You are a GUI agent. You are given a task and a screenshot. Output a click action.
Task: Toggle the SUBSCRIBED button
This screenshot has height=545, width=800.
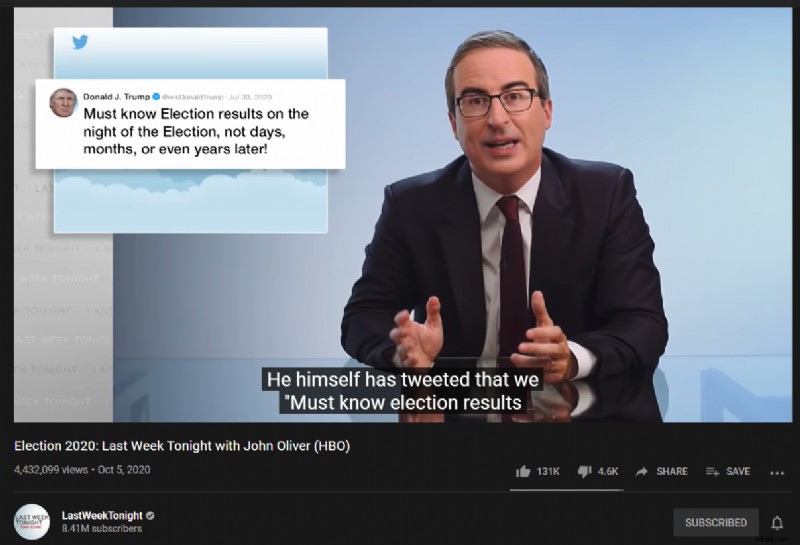click(x=716, y=523)
